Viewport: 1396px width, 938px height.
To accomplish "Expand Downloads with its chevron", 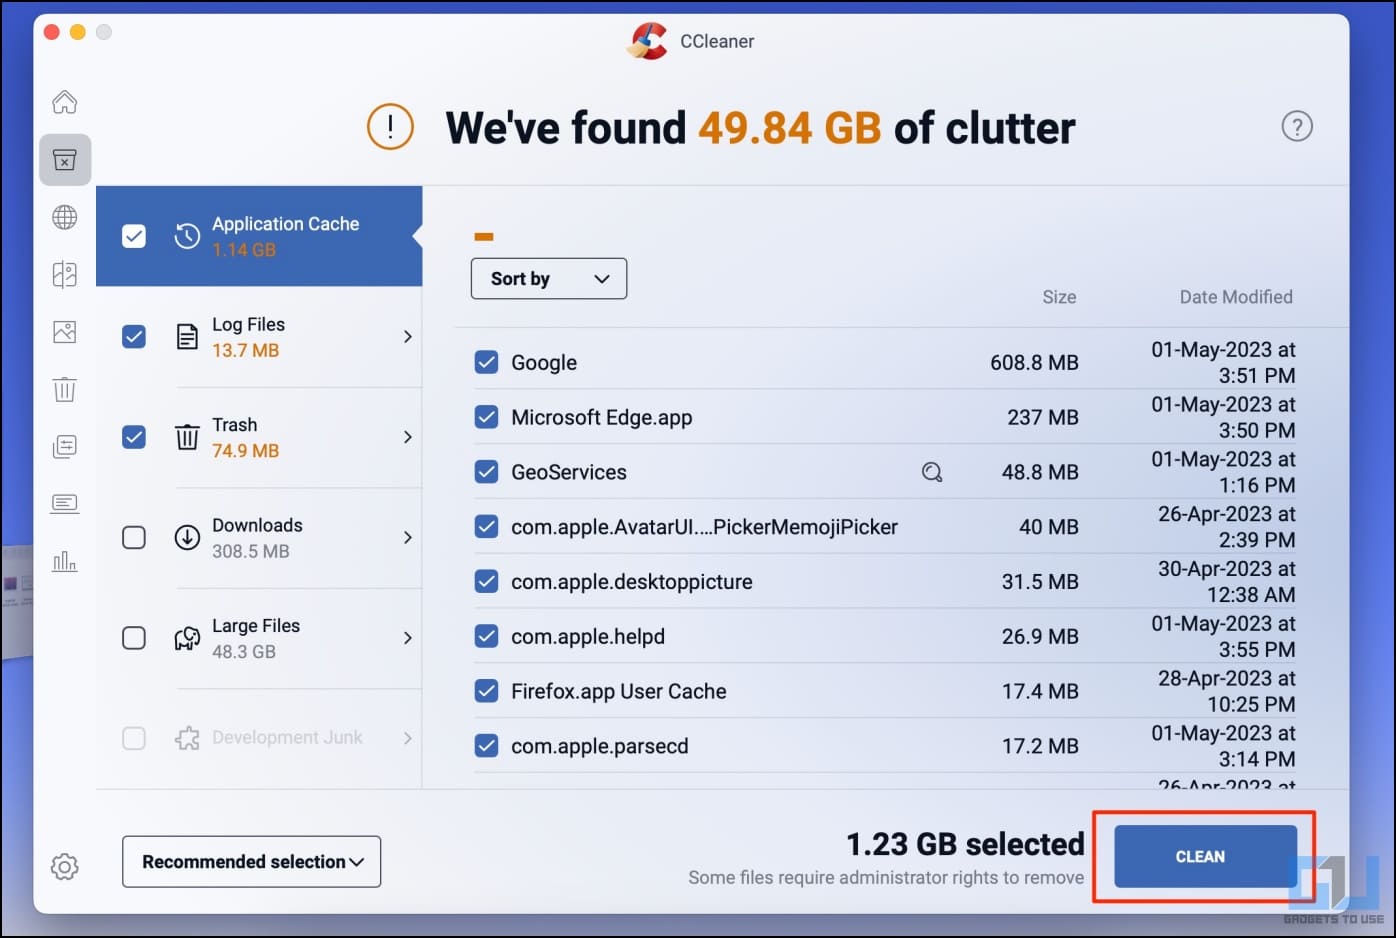I will tap(407, 537).
